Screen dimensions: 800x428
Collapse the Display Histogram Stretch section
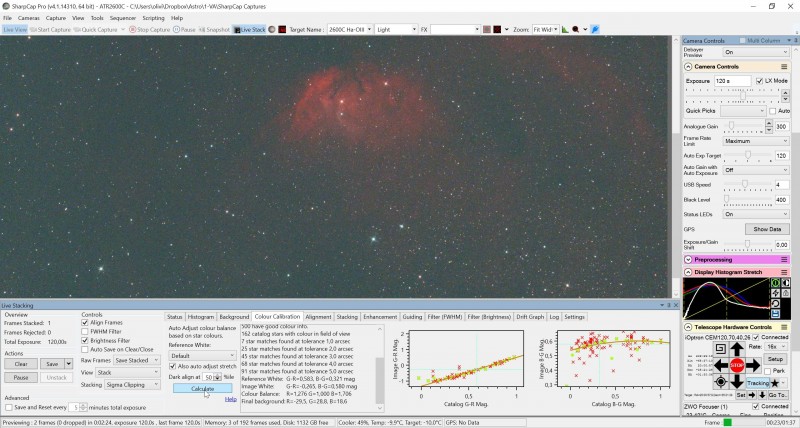point(688,272)
